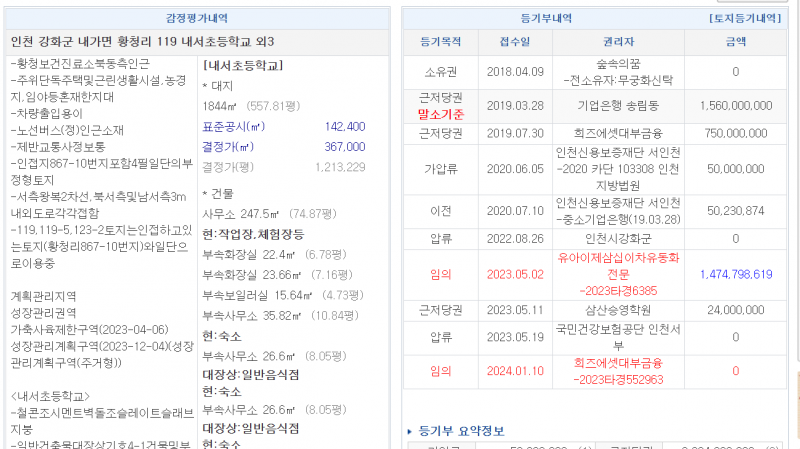The width and height of the screenshot is (800, 449).
Task: Click the 금액 column header
Action: (x=735, y=42)
